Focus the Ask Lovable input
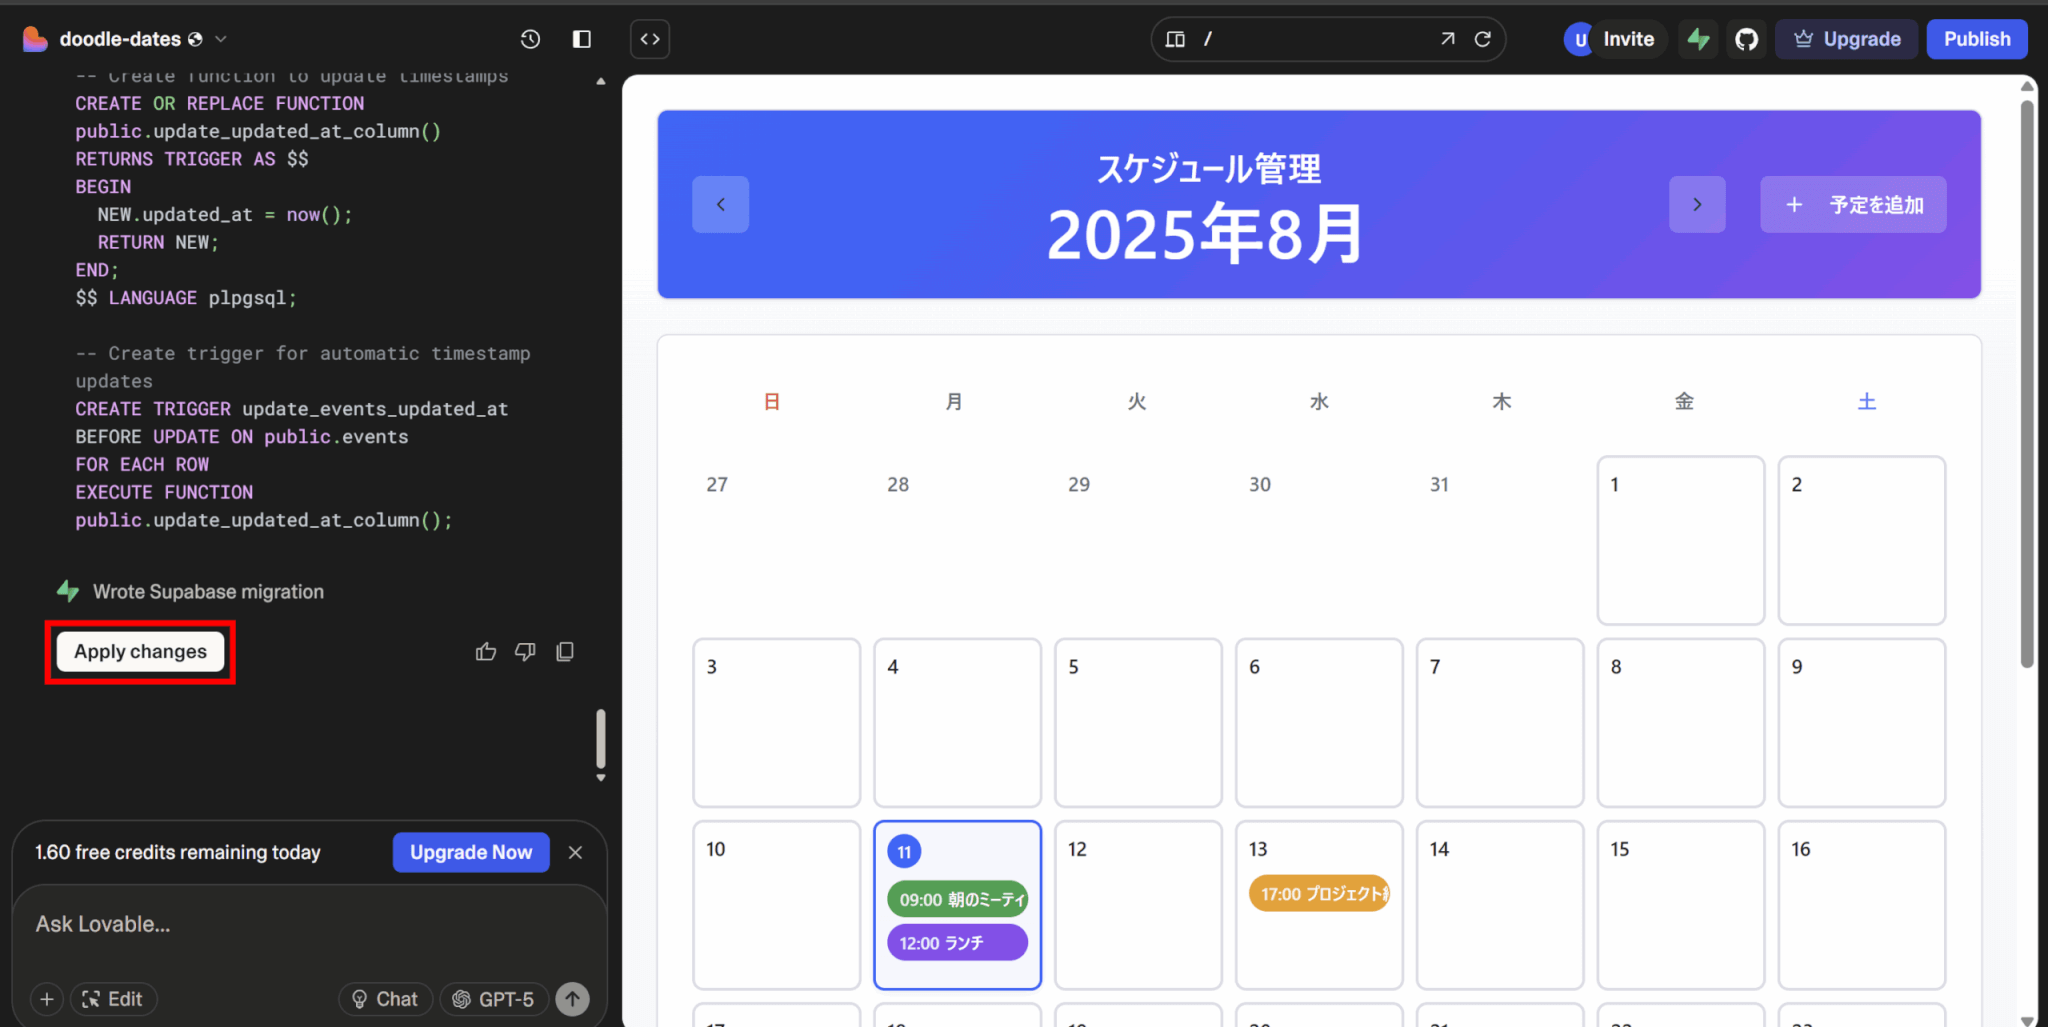Image resolution: width=2048 pixels, height=1027 pixels. [310, 924]
